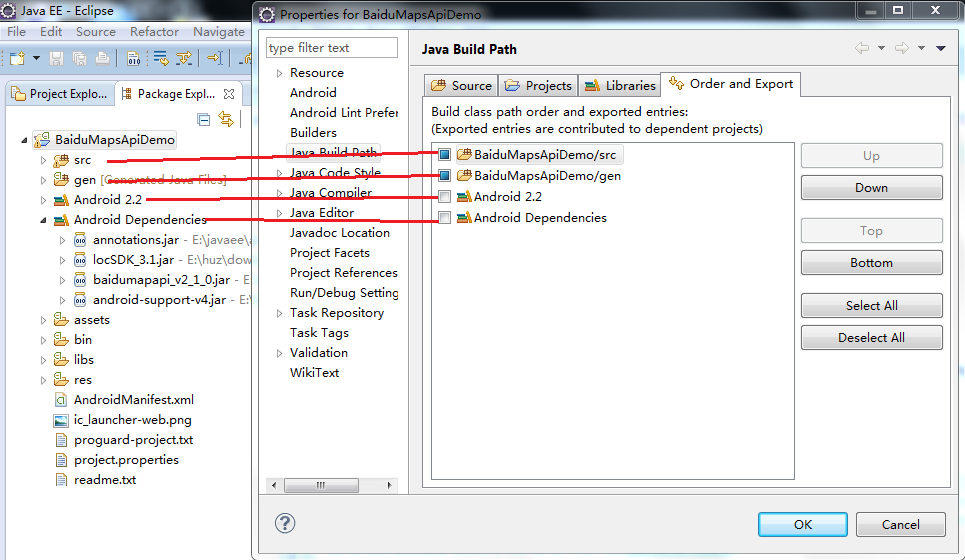Collapse Android Dependencies in tree
The width and height of the screenshot is (965, 560).
43,220
